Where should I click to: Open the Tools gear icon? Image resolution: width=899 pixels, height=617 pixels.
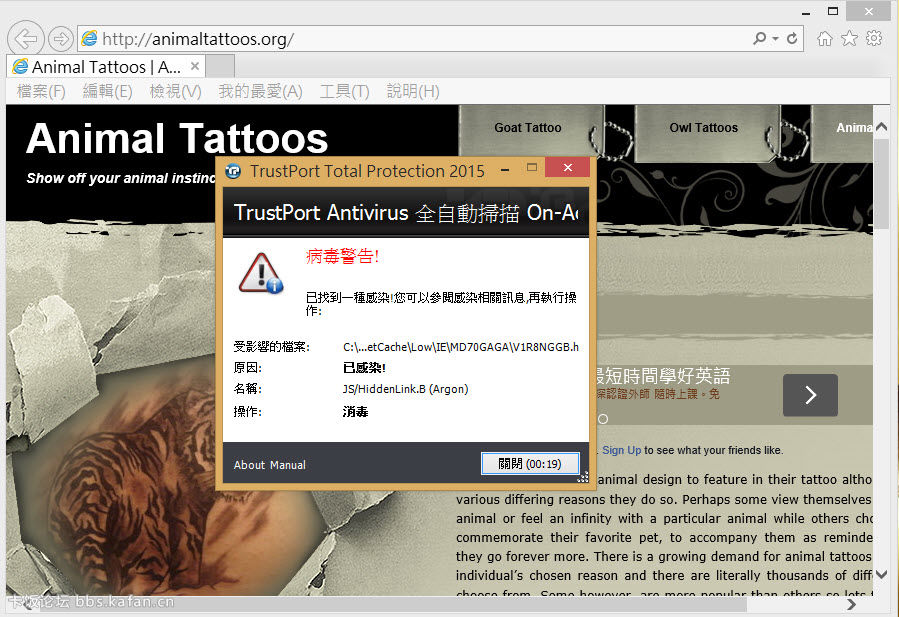[x=874, y=38]
